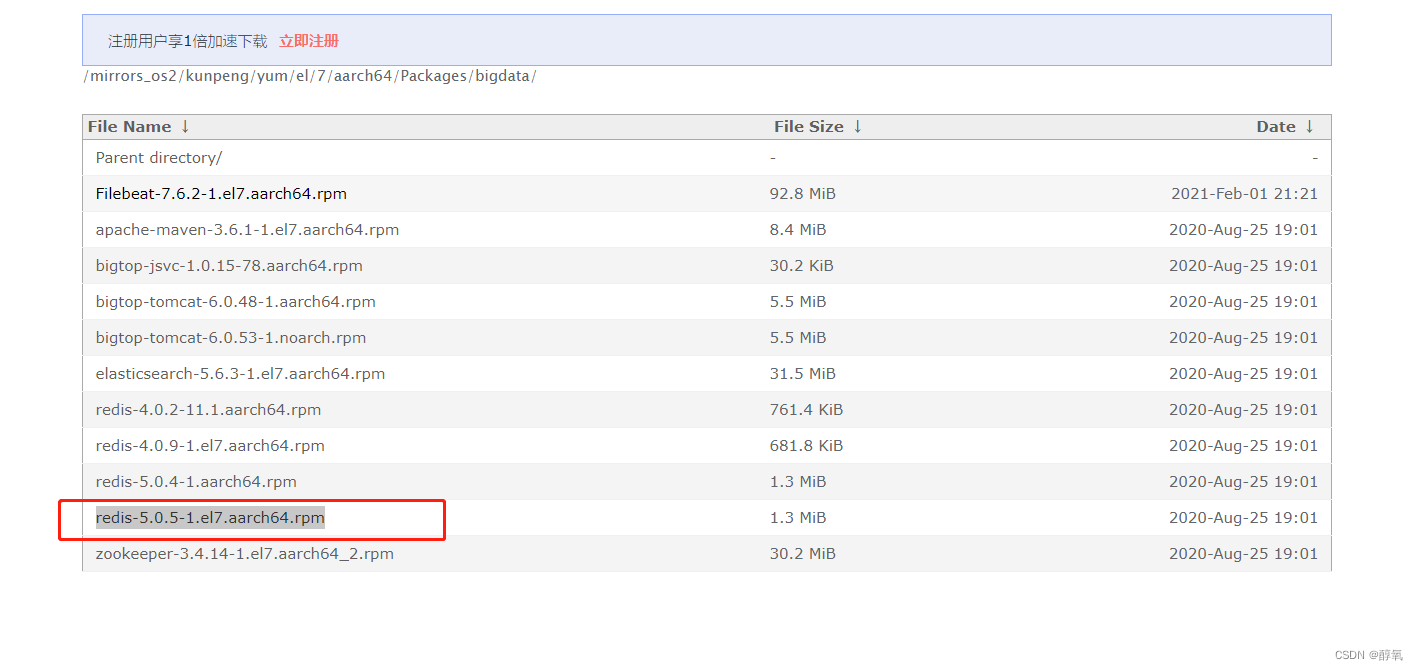
Task: Sort by Date column header
Action: tap(1276, 127)
